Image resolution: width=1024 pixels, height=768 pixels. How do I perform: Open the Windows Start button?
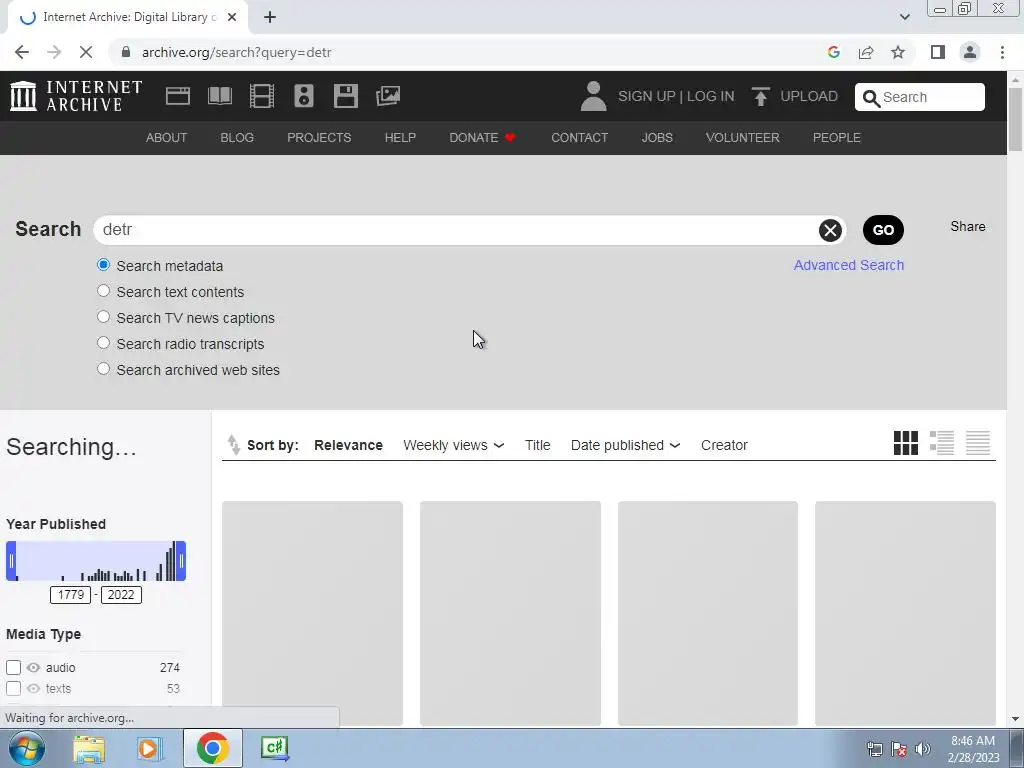click(x=27, y=748)
